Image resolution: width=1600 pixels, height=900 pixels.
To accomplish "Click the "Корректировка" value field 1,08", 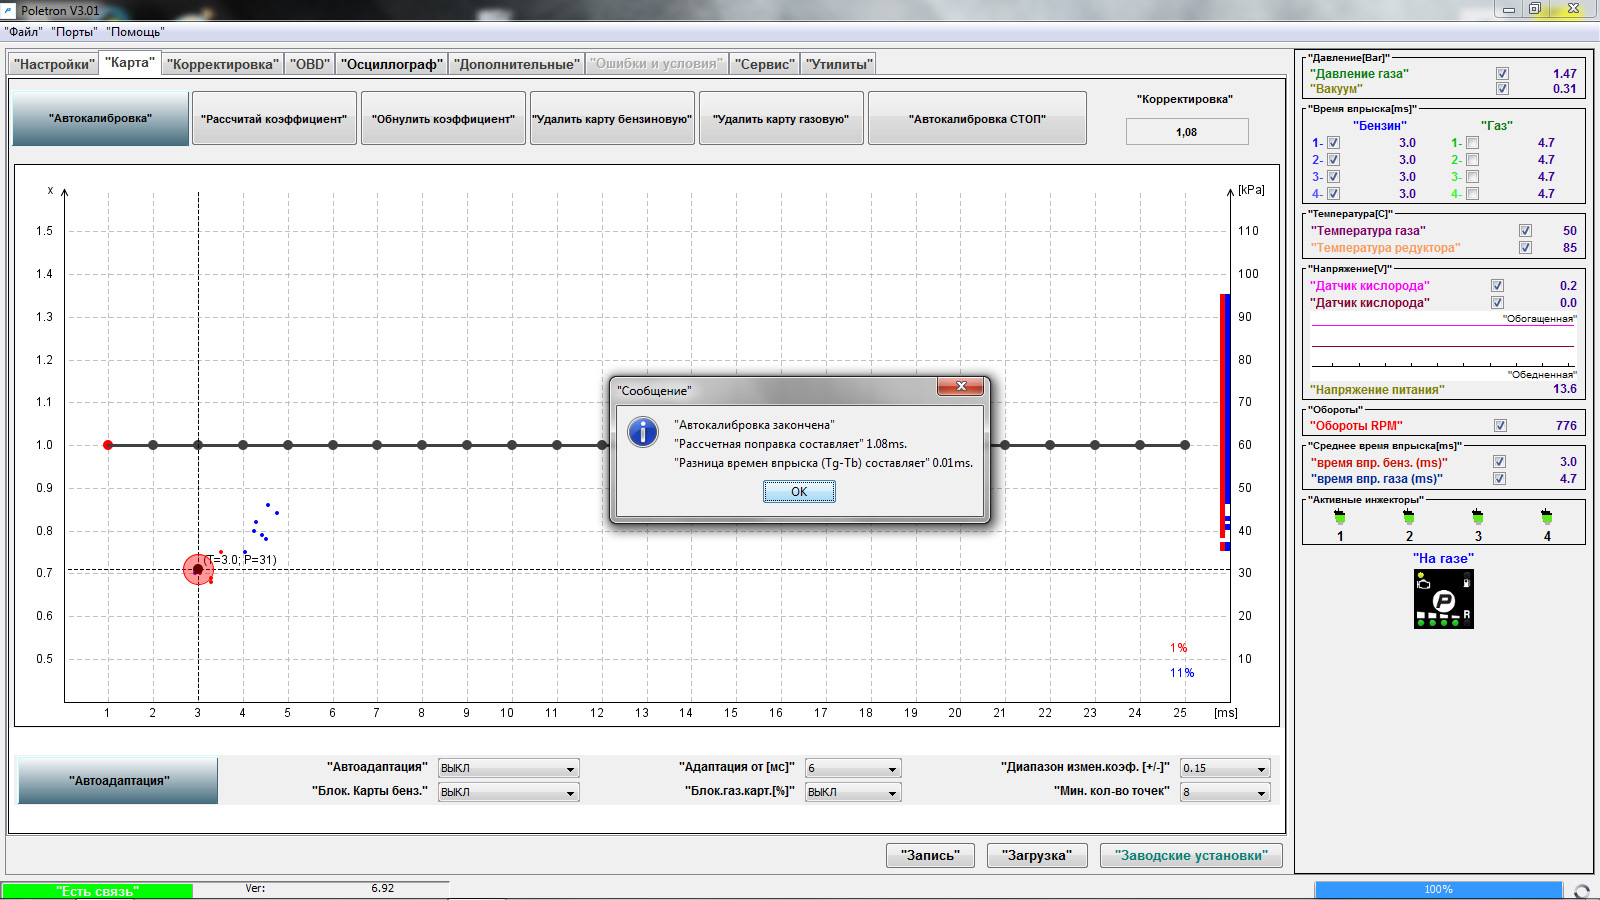I will [x=1187, y=132].
